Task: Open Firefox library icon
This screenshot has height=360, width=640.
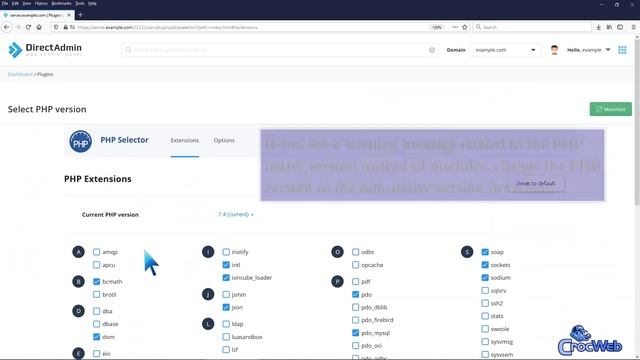Action: [609, 27]
